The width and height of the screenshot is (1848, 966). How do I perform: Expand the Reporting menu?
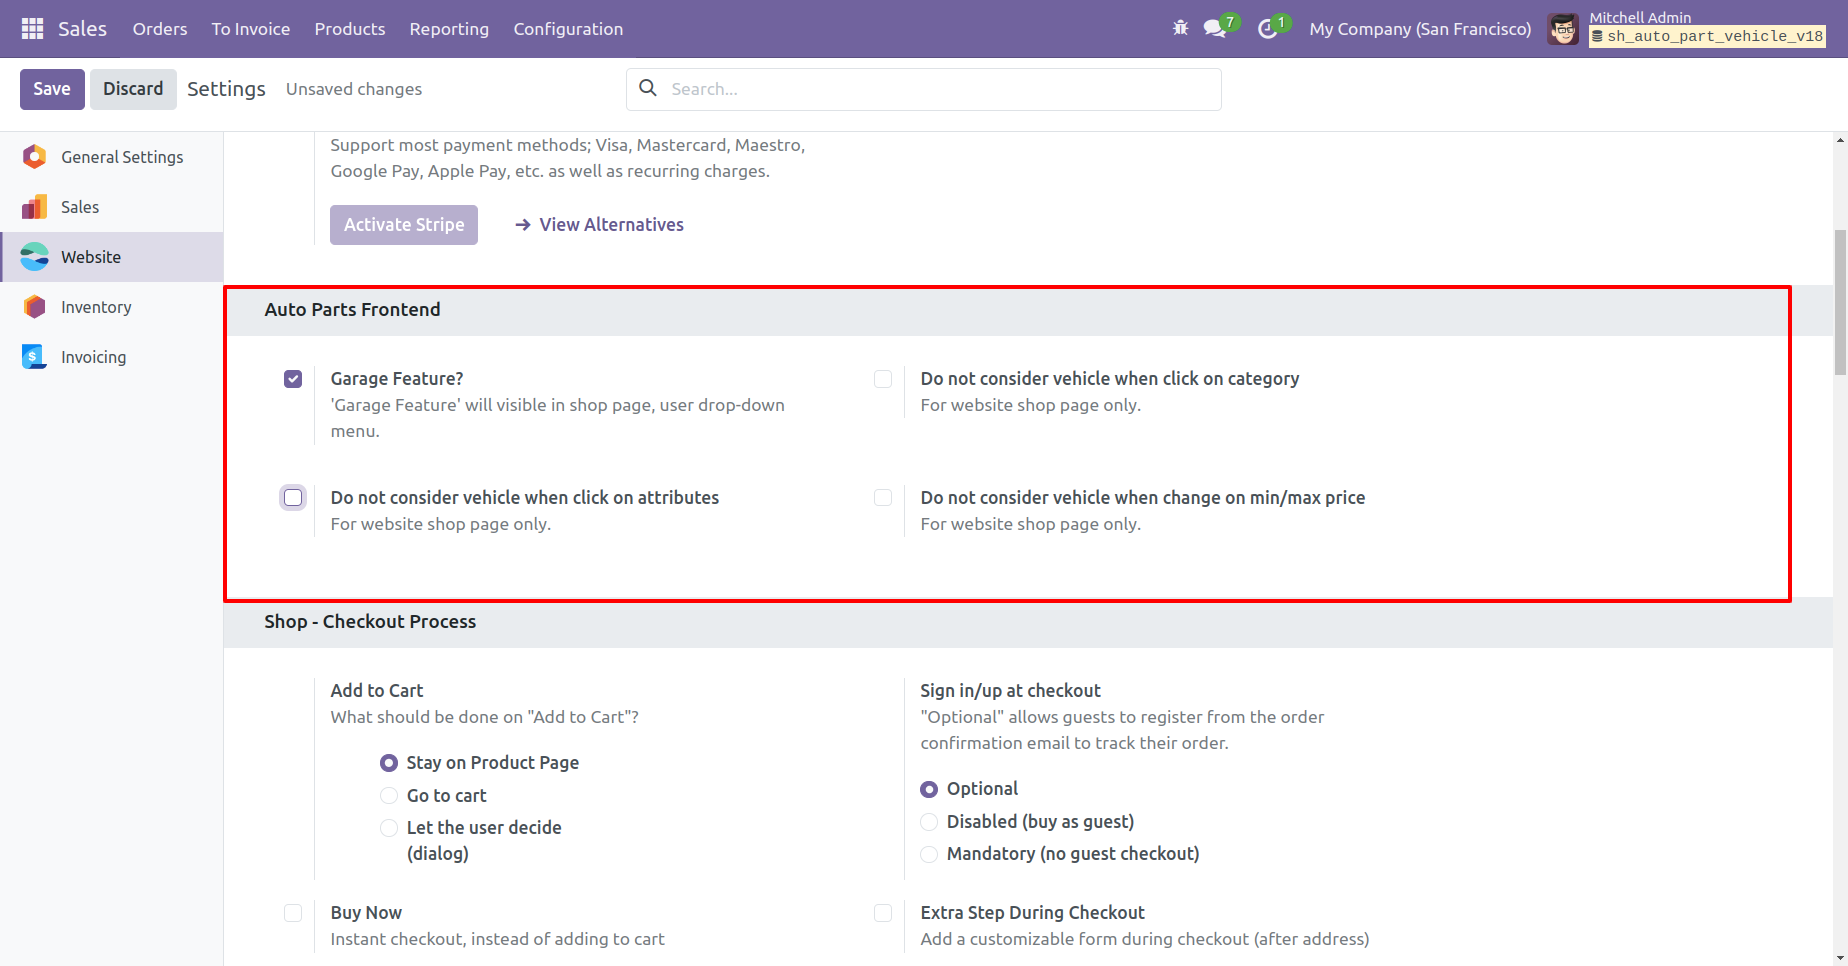(x=449, y=29)
